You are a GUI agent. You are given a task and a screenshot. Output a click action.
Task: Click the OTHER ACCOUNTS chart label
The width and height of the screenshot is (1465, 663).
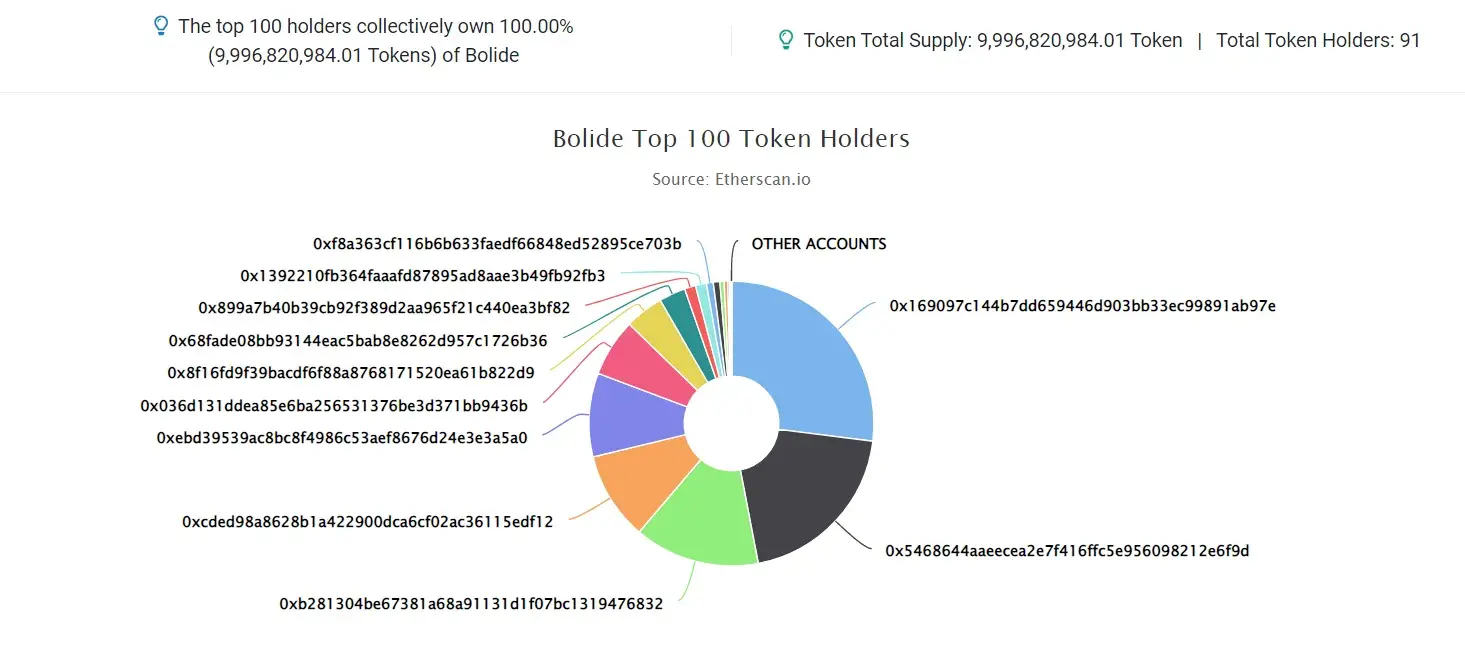point(819,244)
